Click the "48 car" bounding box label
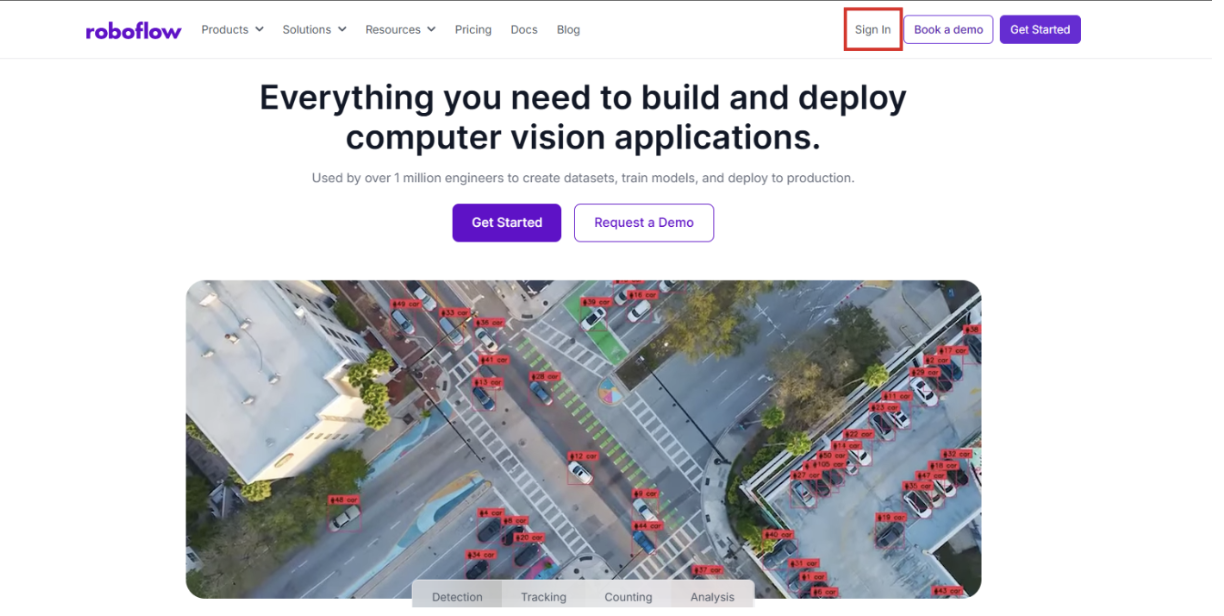Viewport: 1224px width, 616px height. pyautogui.click(x=343, y=499)
